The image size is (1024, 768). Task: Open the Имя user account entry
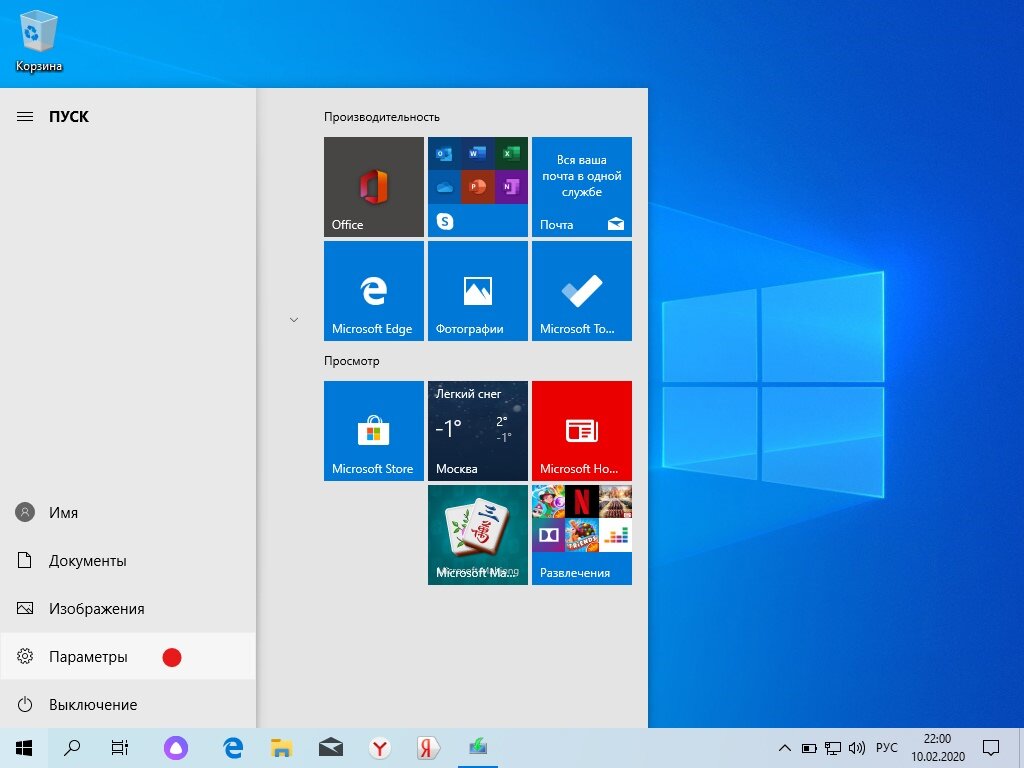[x=128, y=513]
